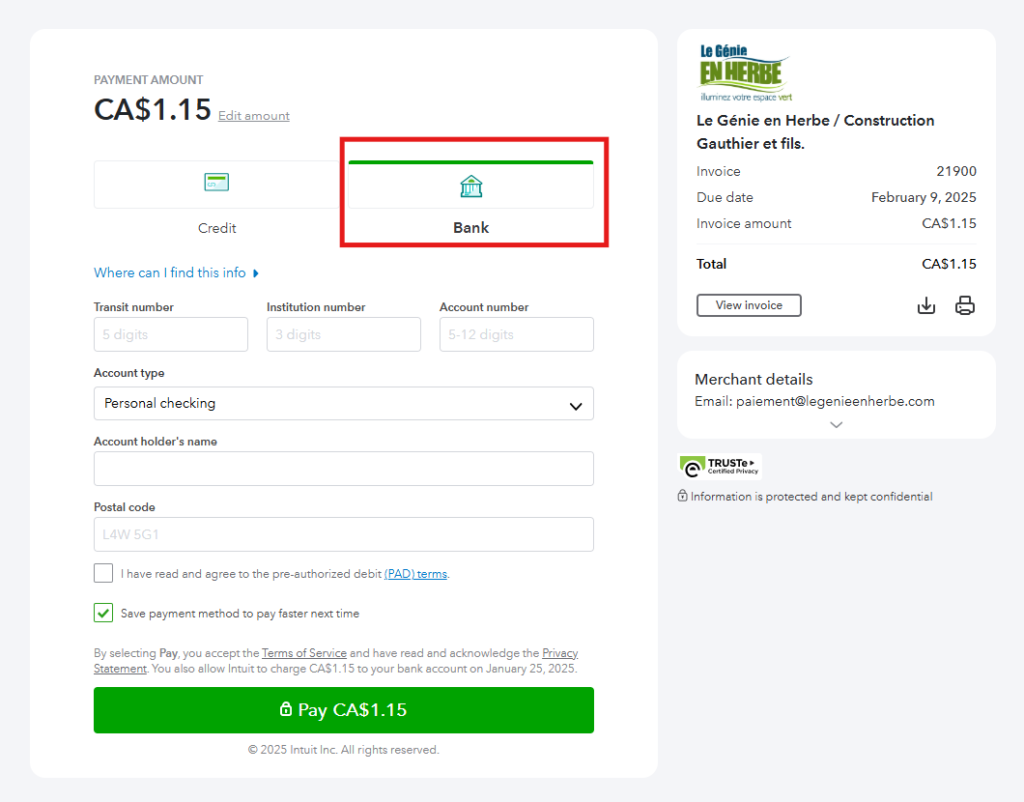Focus the Account holder's name field

pos(344,468)
